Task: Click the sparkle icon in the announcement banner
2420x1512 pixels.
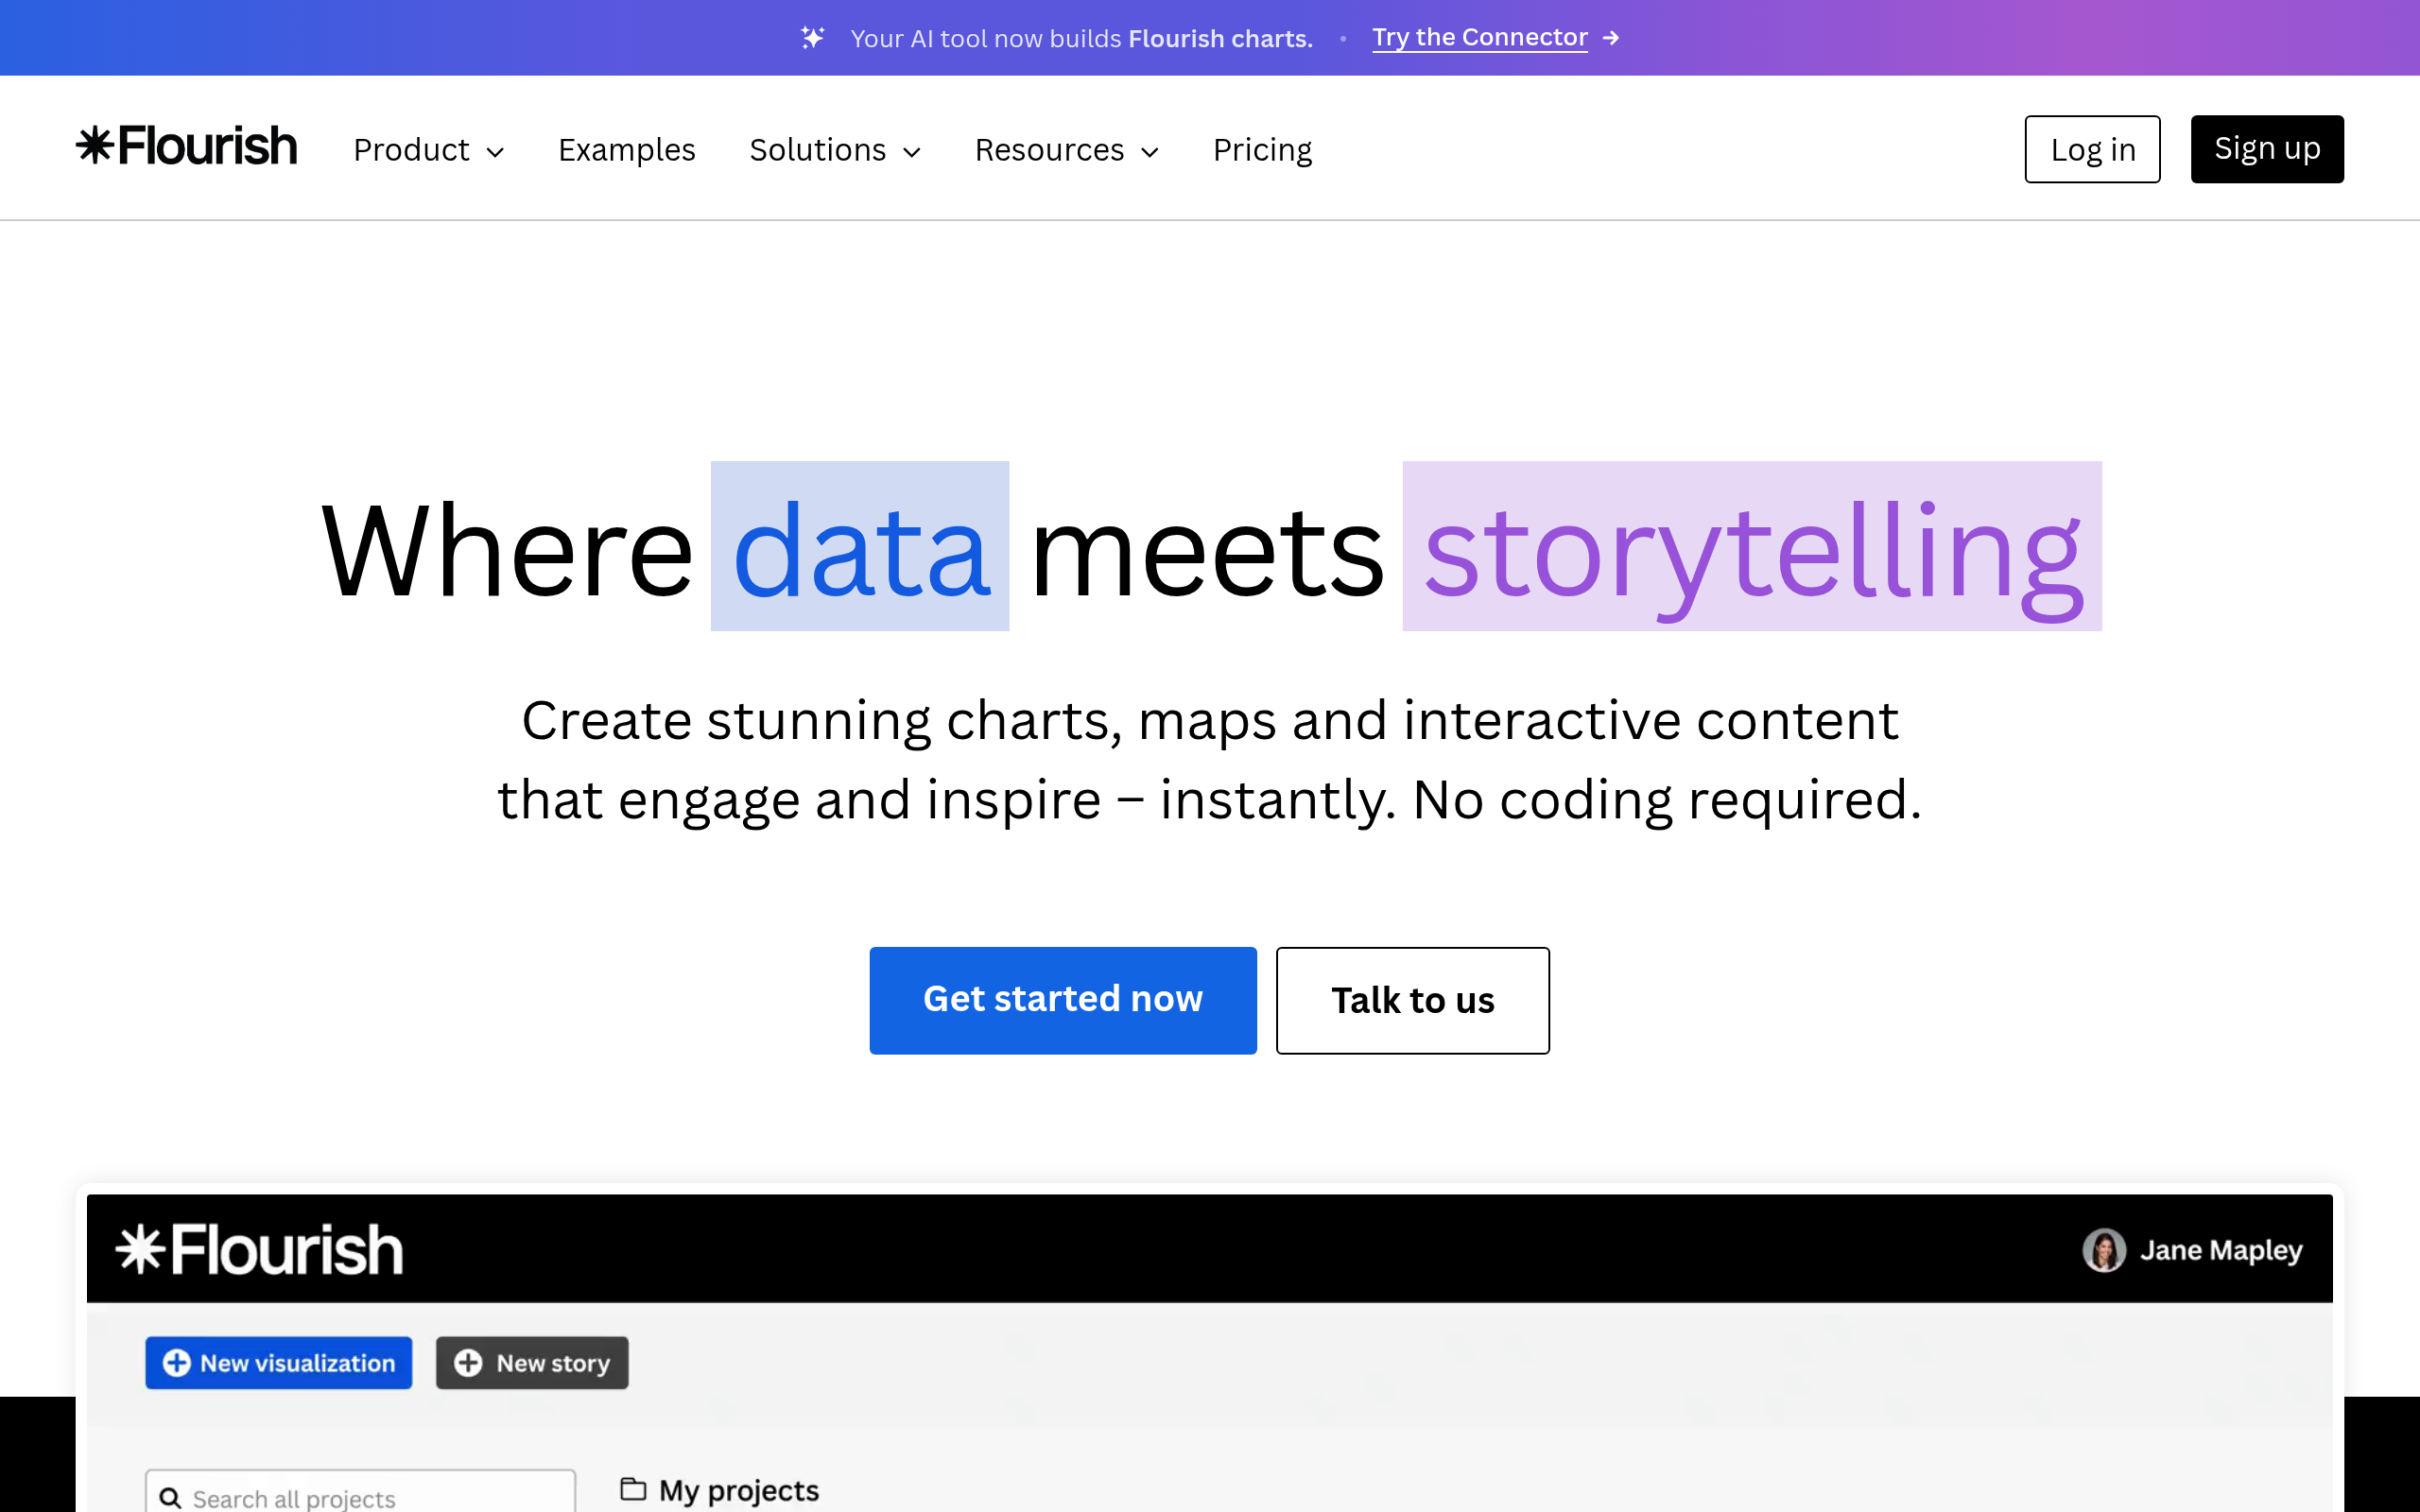Action: (813, 38)
